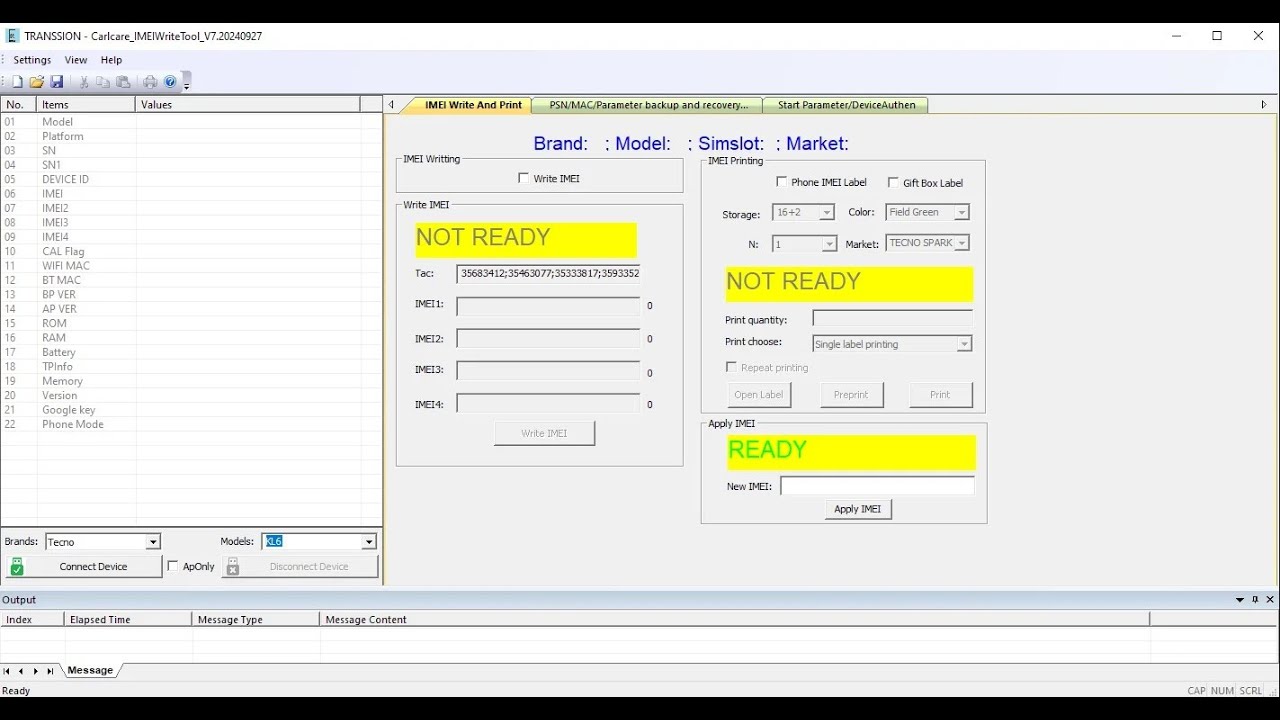Screen dimensions: 1280x720
Task: Jump to last message tab arrow
Action: click(50, 671)
